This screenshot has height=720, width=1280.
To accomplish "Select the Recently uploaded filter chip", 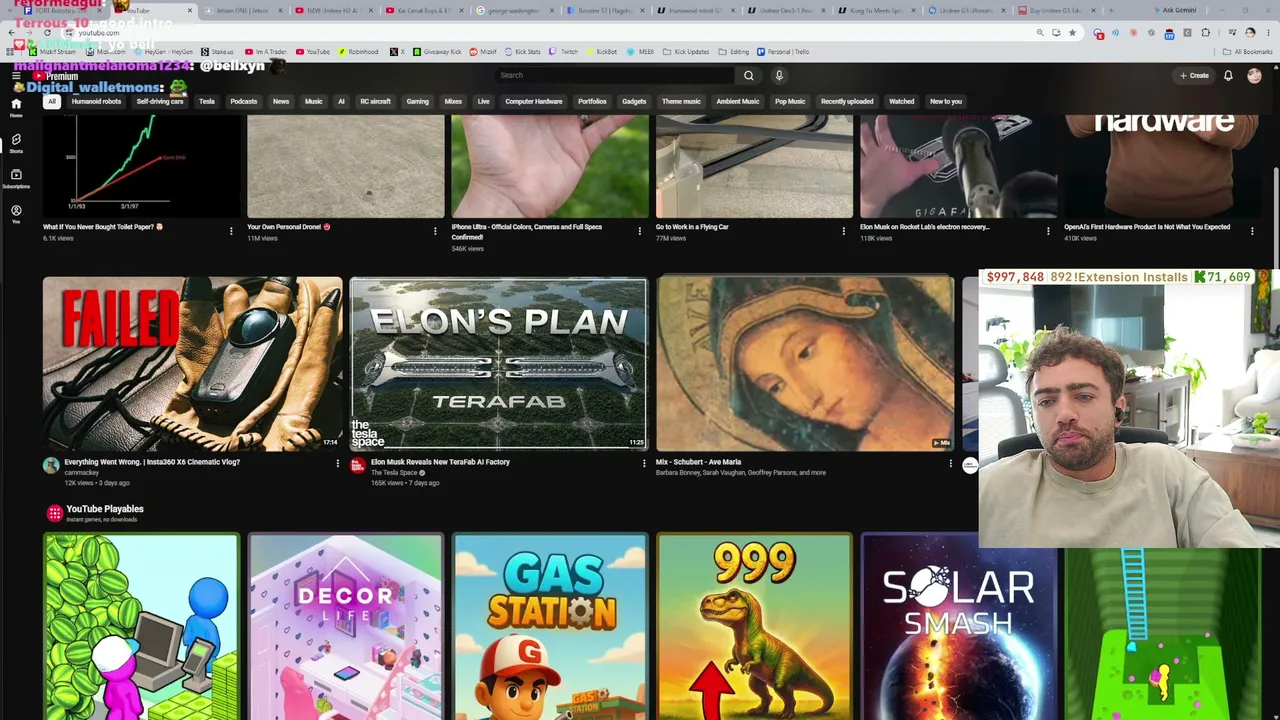I will (847, 101).
